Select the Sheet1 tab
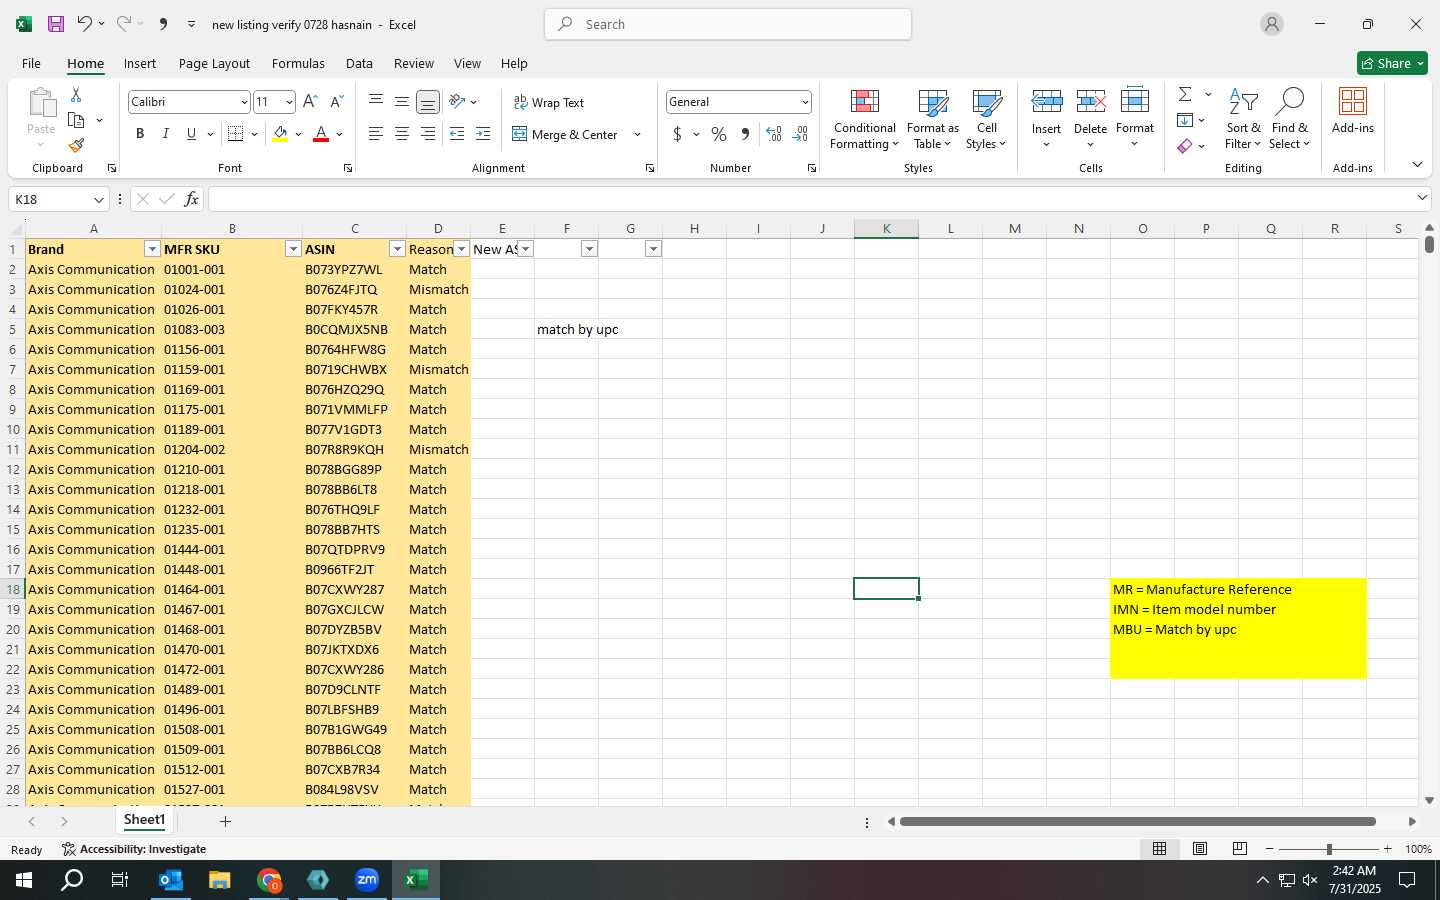The image size is (1440, 900). (x=144, y=820)
